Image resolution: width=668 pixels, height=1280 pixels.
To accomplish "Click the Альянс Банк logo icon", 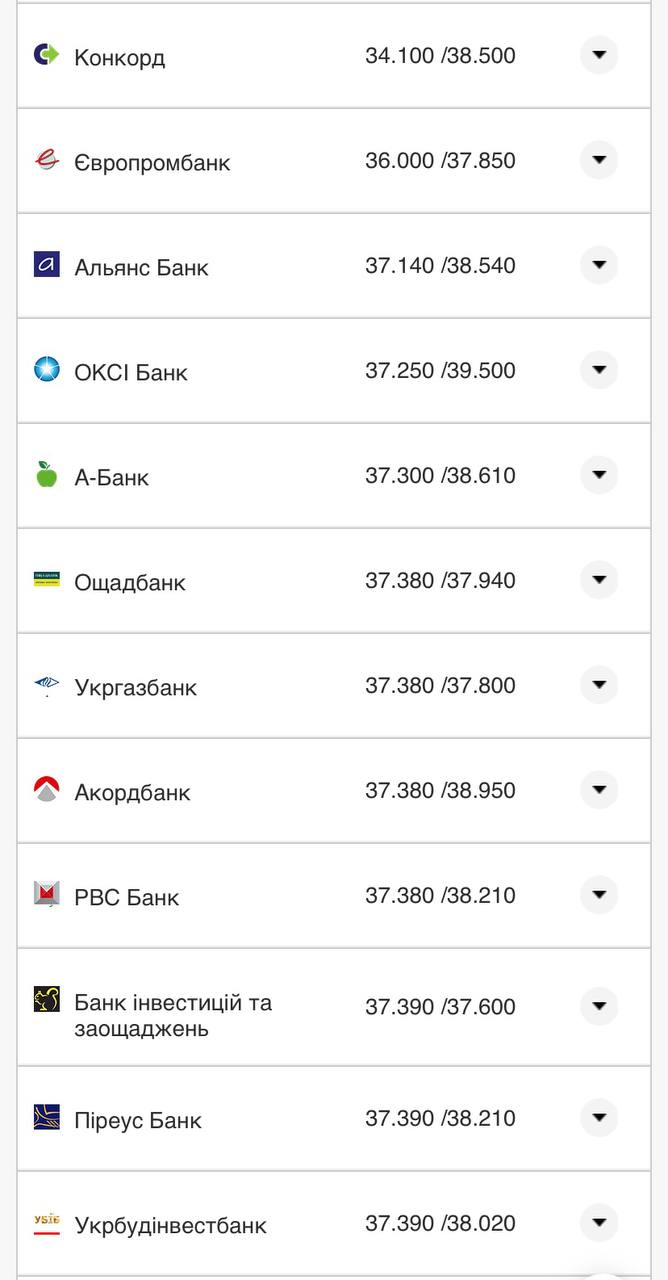I will pyautogui.click(x=46, y=265).
